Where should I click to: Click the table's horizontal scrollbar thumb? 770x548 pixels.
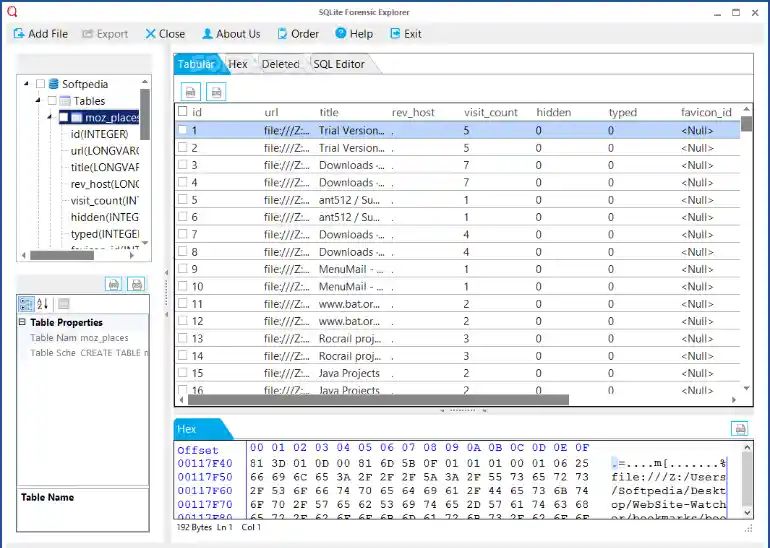tap(378, 400)
